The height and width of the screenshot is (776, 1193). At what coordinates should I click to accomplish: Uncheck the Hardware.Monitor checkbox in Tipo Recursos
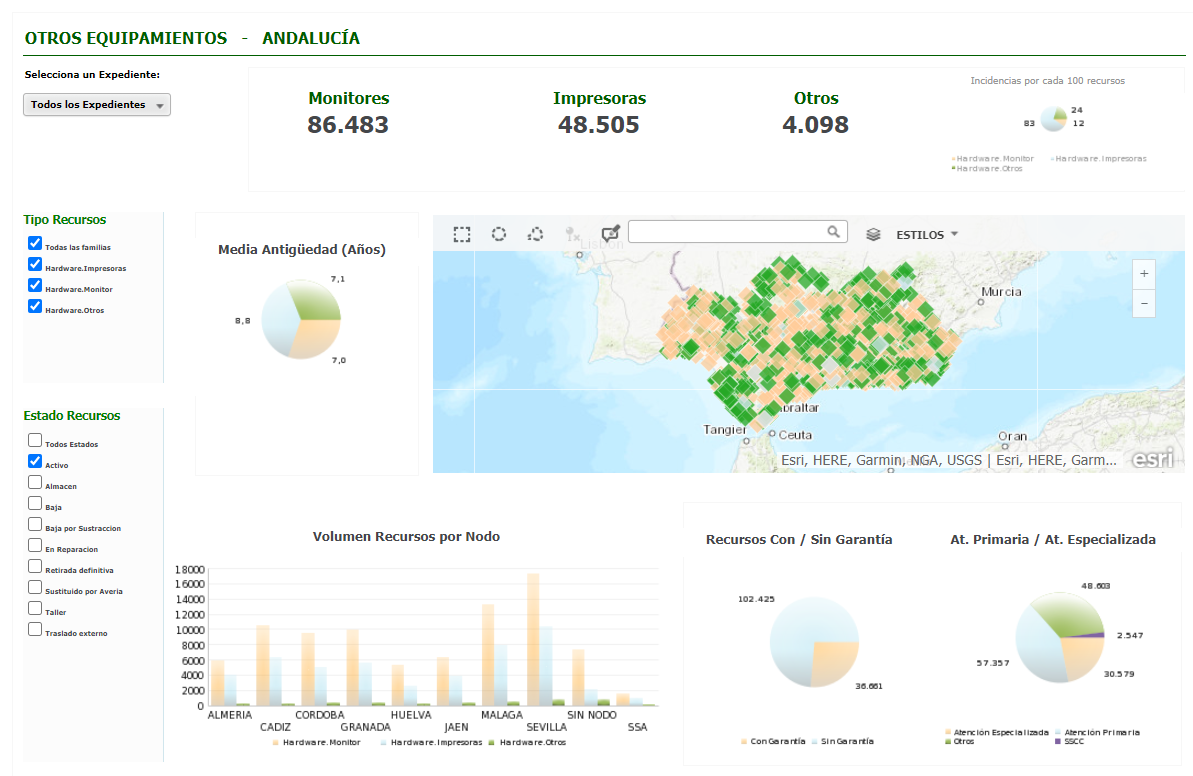coord(35,285)
